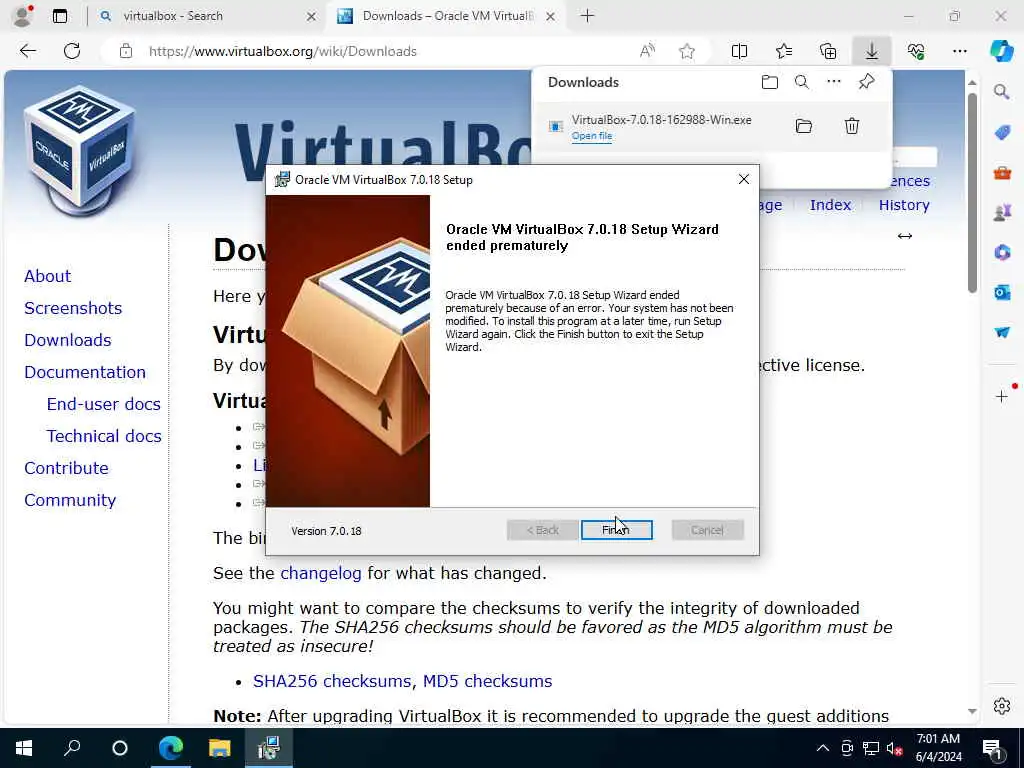Open downloads folder from Downloads panel header

pyautogui.click(x=770, y=82)
